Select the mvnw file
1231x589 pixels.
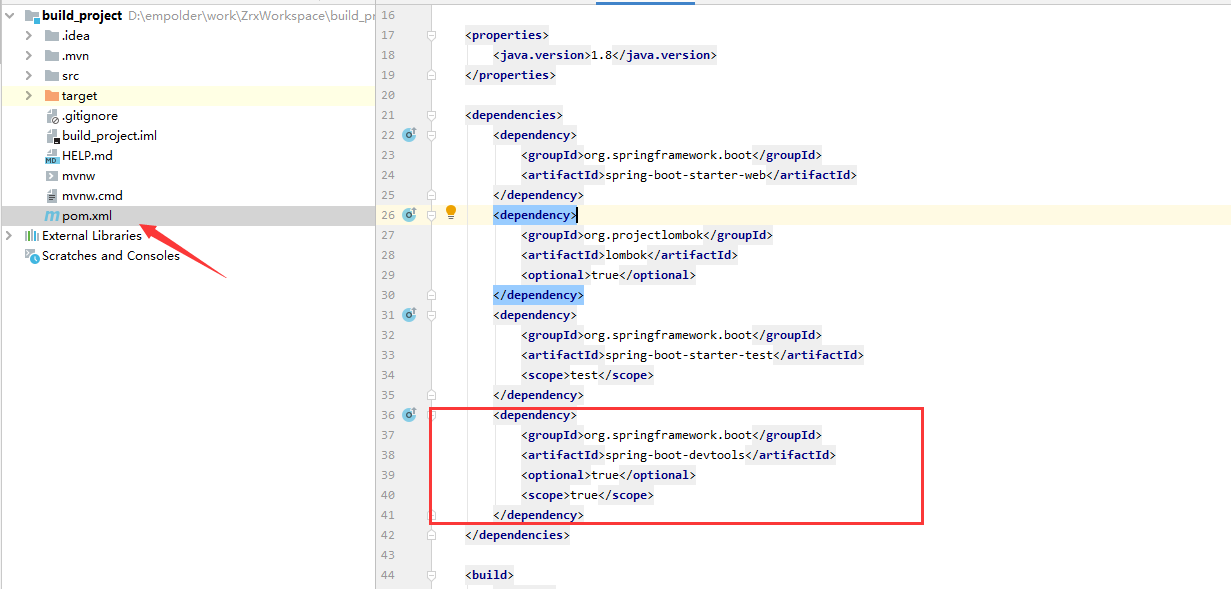pyautogui.click(x=79, y=176)
